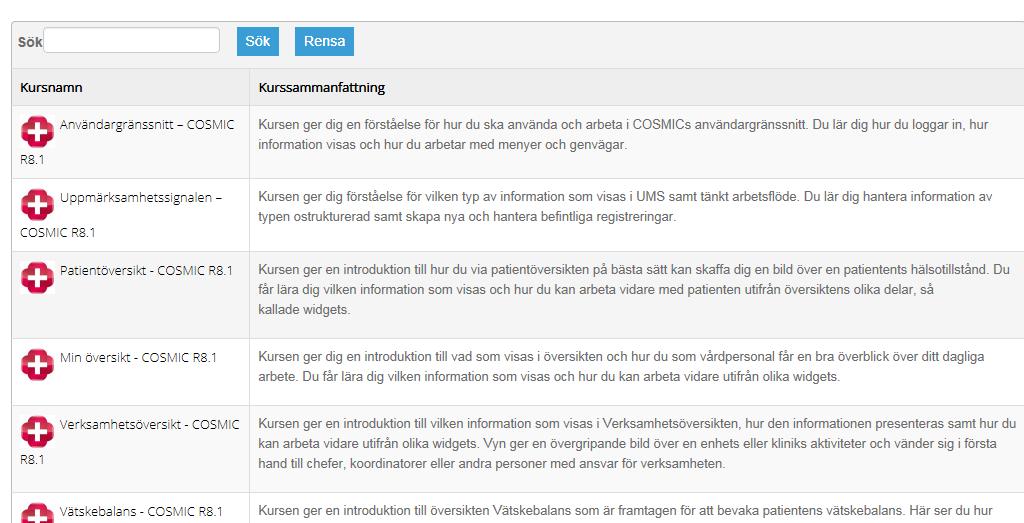
Task: Click the Kurssammanfattning column header
Action: pyautogui.click(x=322, y=87)
